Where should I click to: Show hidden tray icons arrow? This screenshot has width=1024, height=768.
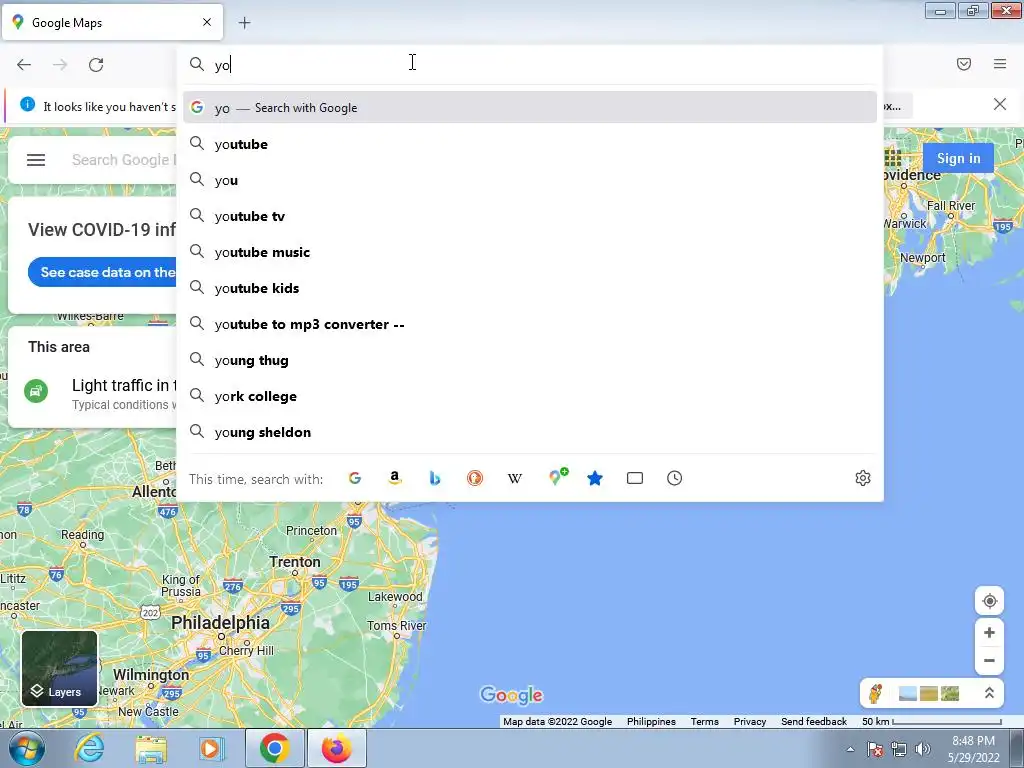pos(850,749)
